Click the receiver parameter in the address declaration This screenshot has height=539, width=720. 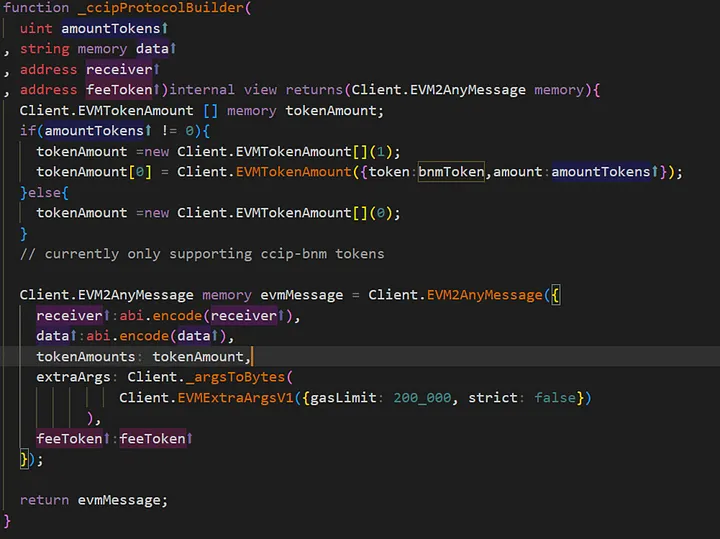click(x=119, y=69)
